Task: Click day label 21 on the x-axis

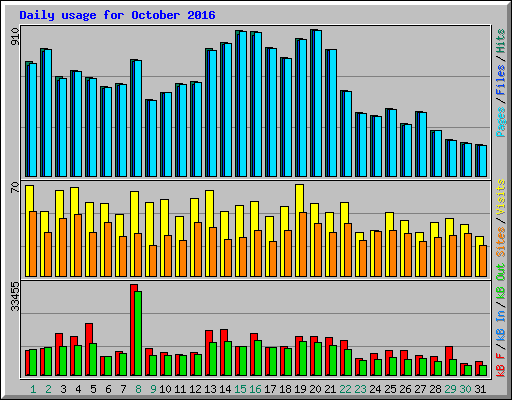Action: click(x=330, y=389)
